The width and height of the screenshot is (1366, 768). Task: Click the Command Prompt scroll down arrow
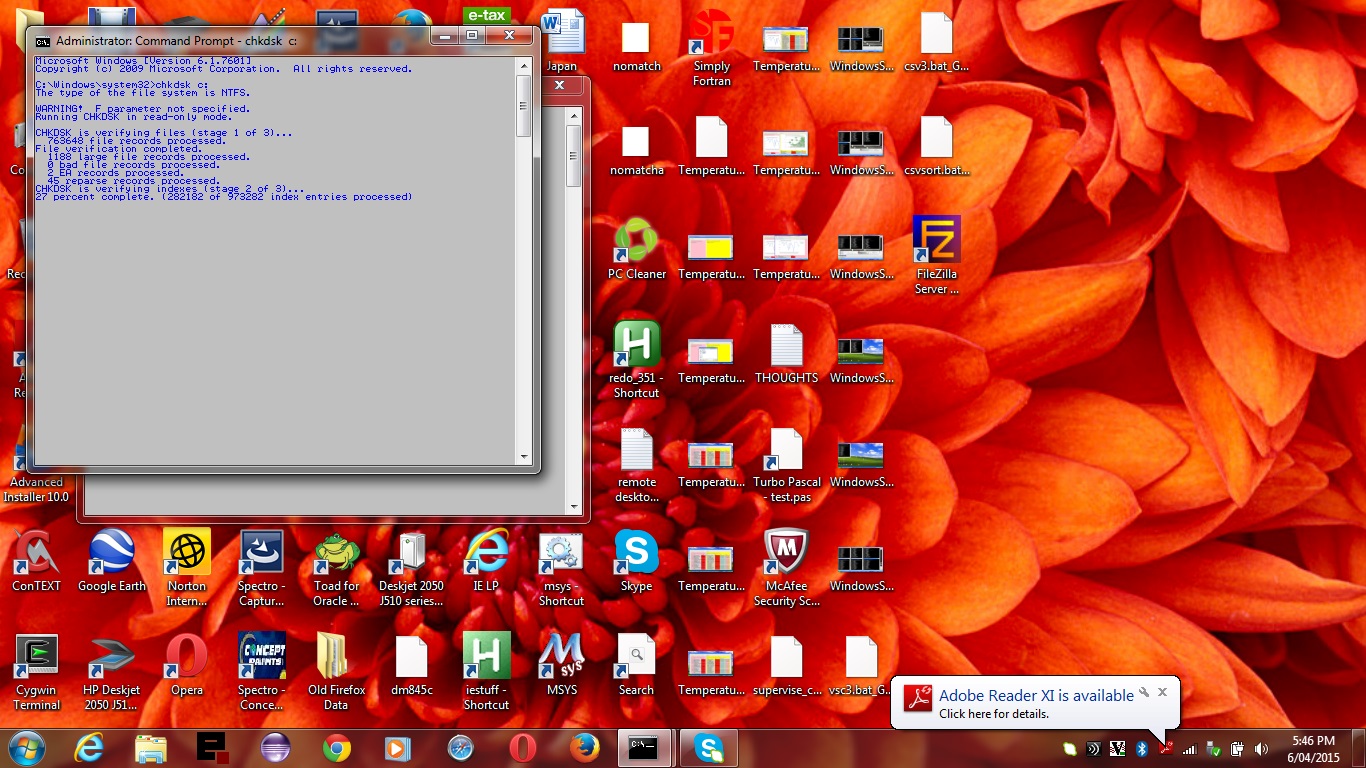pos(523,457)
